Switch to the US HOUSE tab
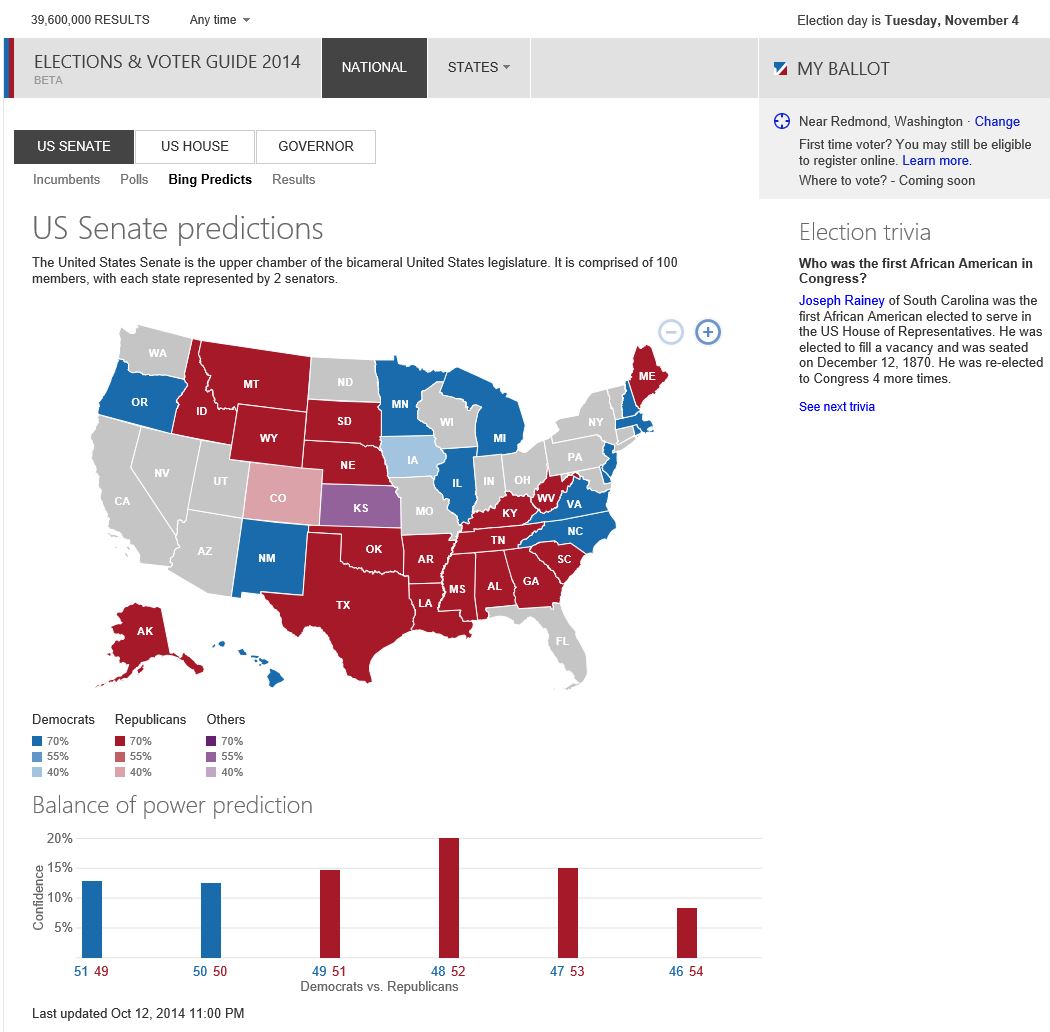Viewport: 1050px width, 1032px height. (x=195, y=147)
